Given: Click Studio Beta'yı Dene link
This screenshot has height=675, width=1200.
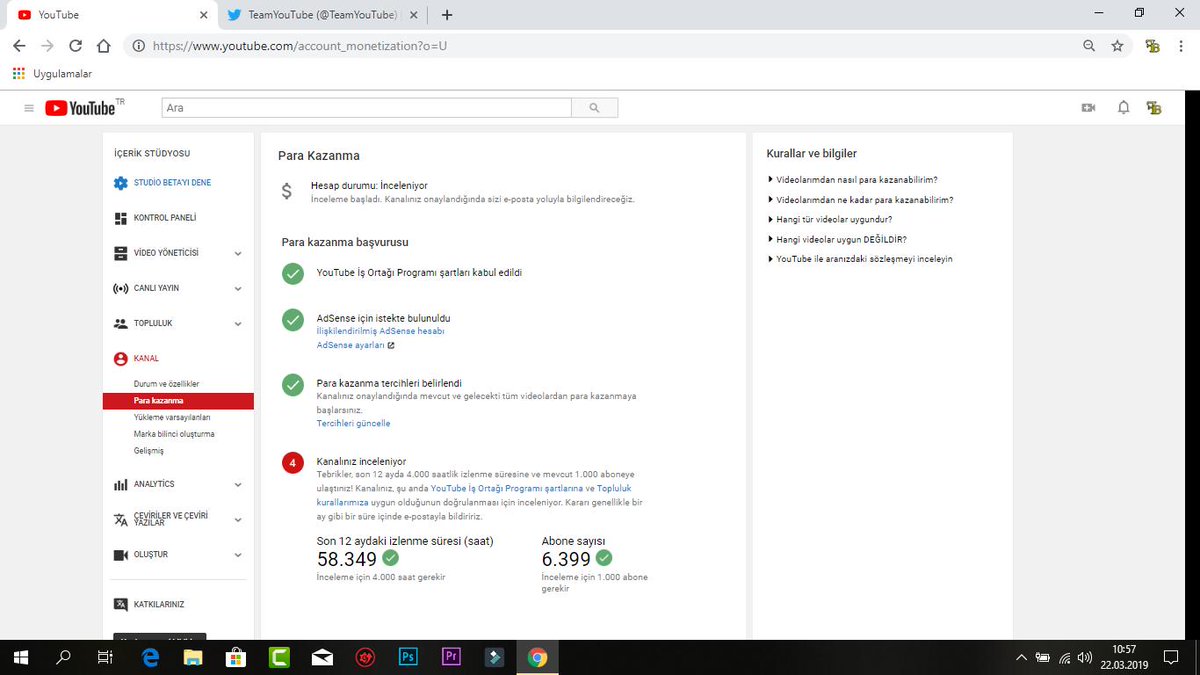Looking at the screenshot, I should (x=172, y=183).
